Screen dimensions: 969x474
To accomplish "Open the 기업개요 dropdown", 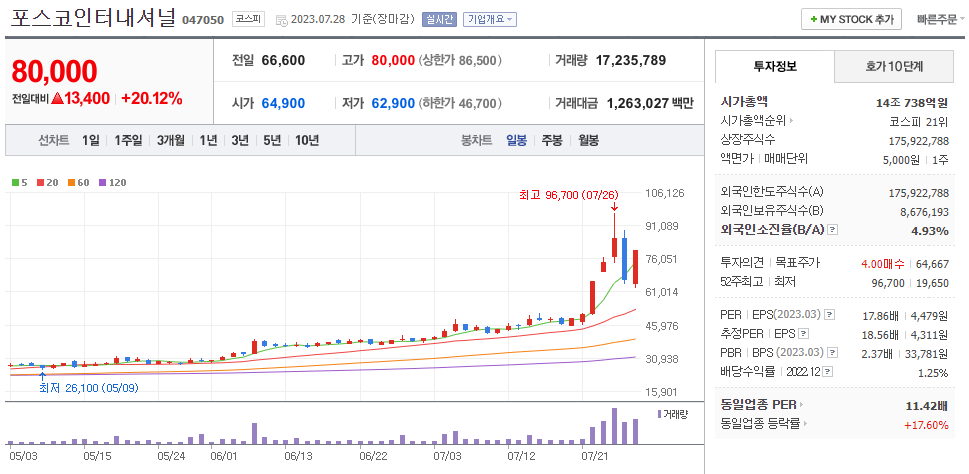I will pos(490,19).
